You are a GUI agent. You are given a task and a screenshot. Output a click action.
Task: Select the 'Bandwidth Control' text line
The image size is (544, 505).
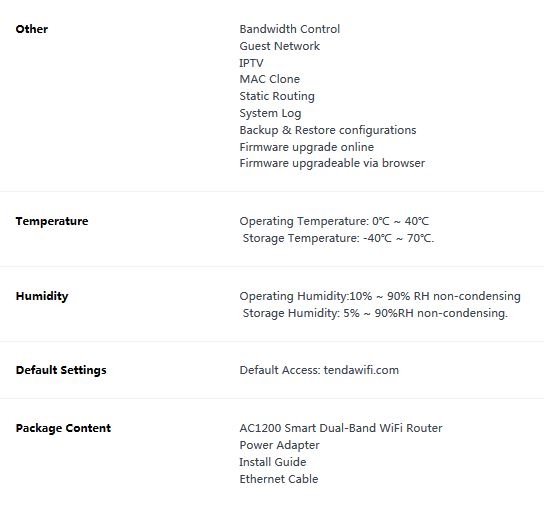click(x=289, y=29)
